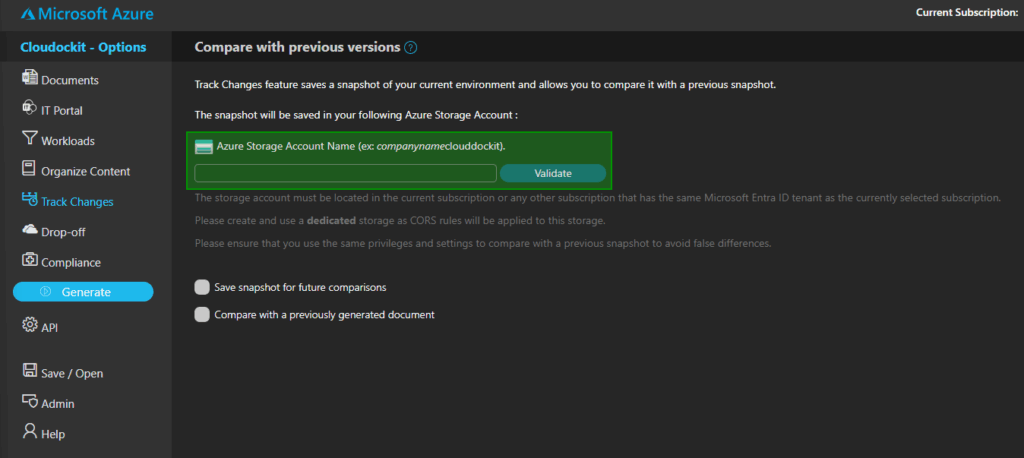This screenshot has height=458, width=1024.
Task: Click the Admin icon in sidebar
Action: (29, 403)
